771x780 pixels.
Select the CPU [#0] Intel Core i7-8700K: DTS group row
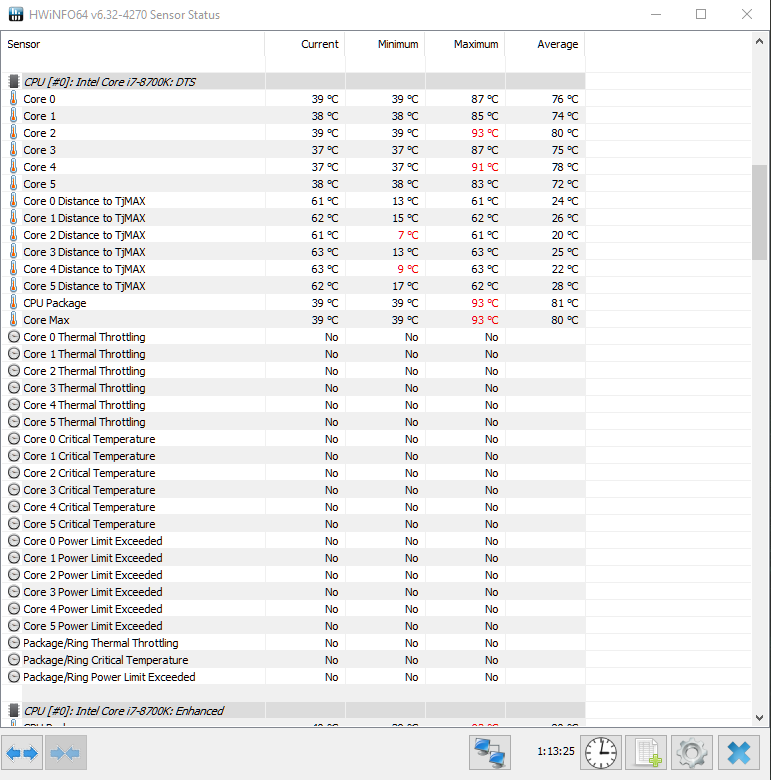click(x=293, y=82)
